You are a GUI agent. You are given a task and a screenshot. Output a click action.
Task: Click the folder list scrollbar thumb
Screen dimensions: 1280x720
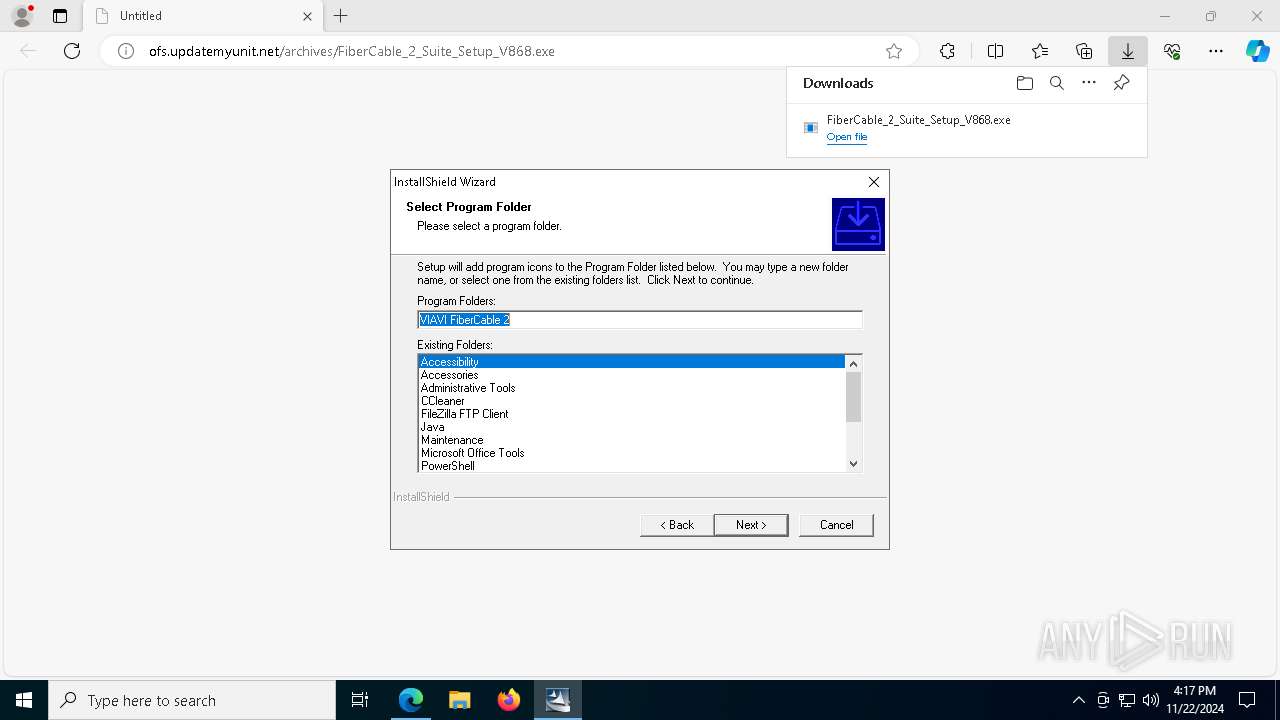pyautogui.click(x=853, y=396)
